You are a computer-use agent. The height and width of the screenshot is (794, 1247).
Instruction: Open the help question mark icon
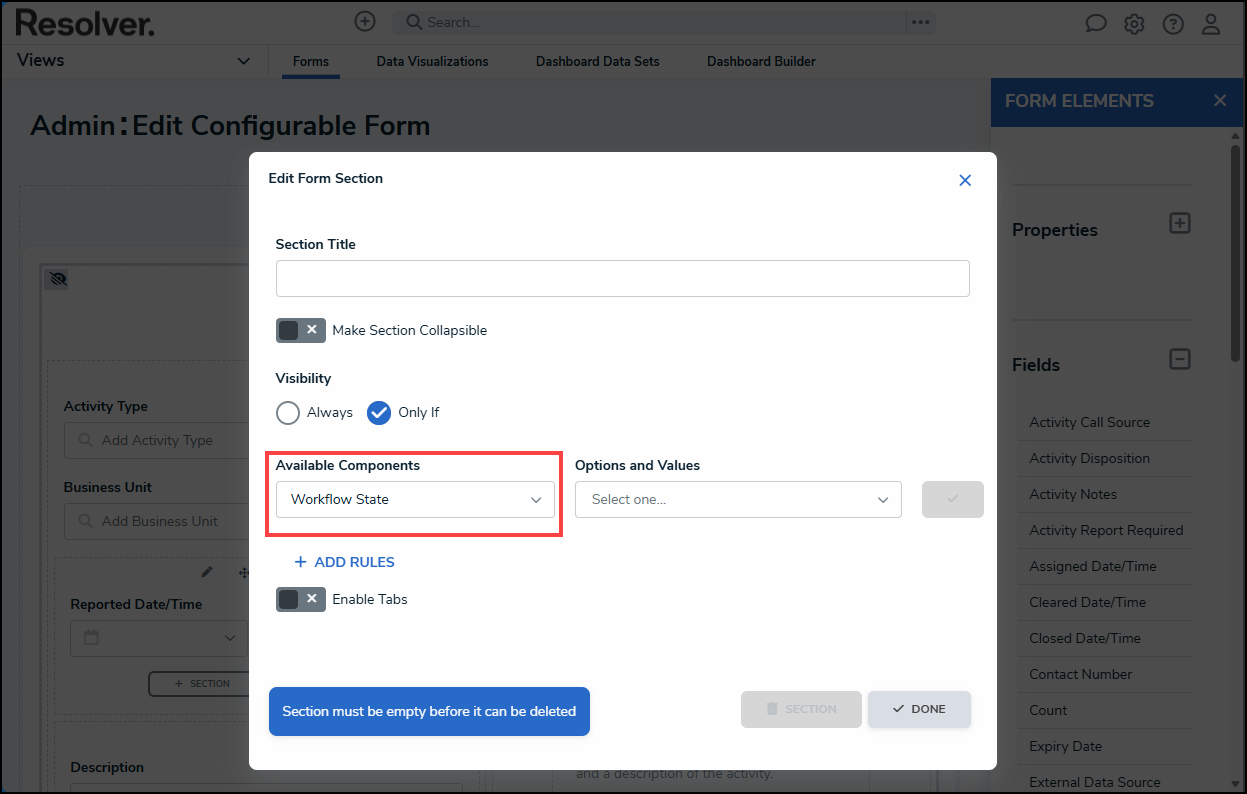coord(1172,22)
